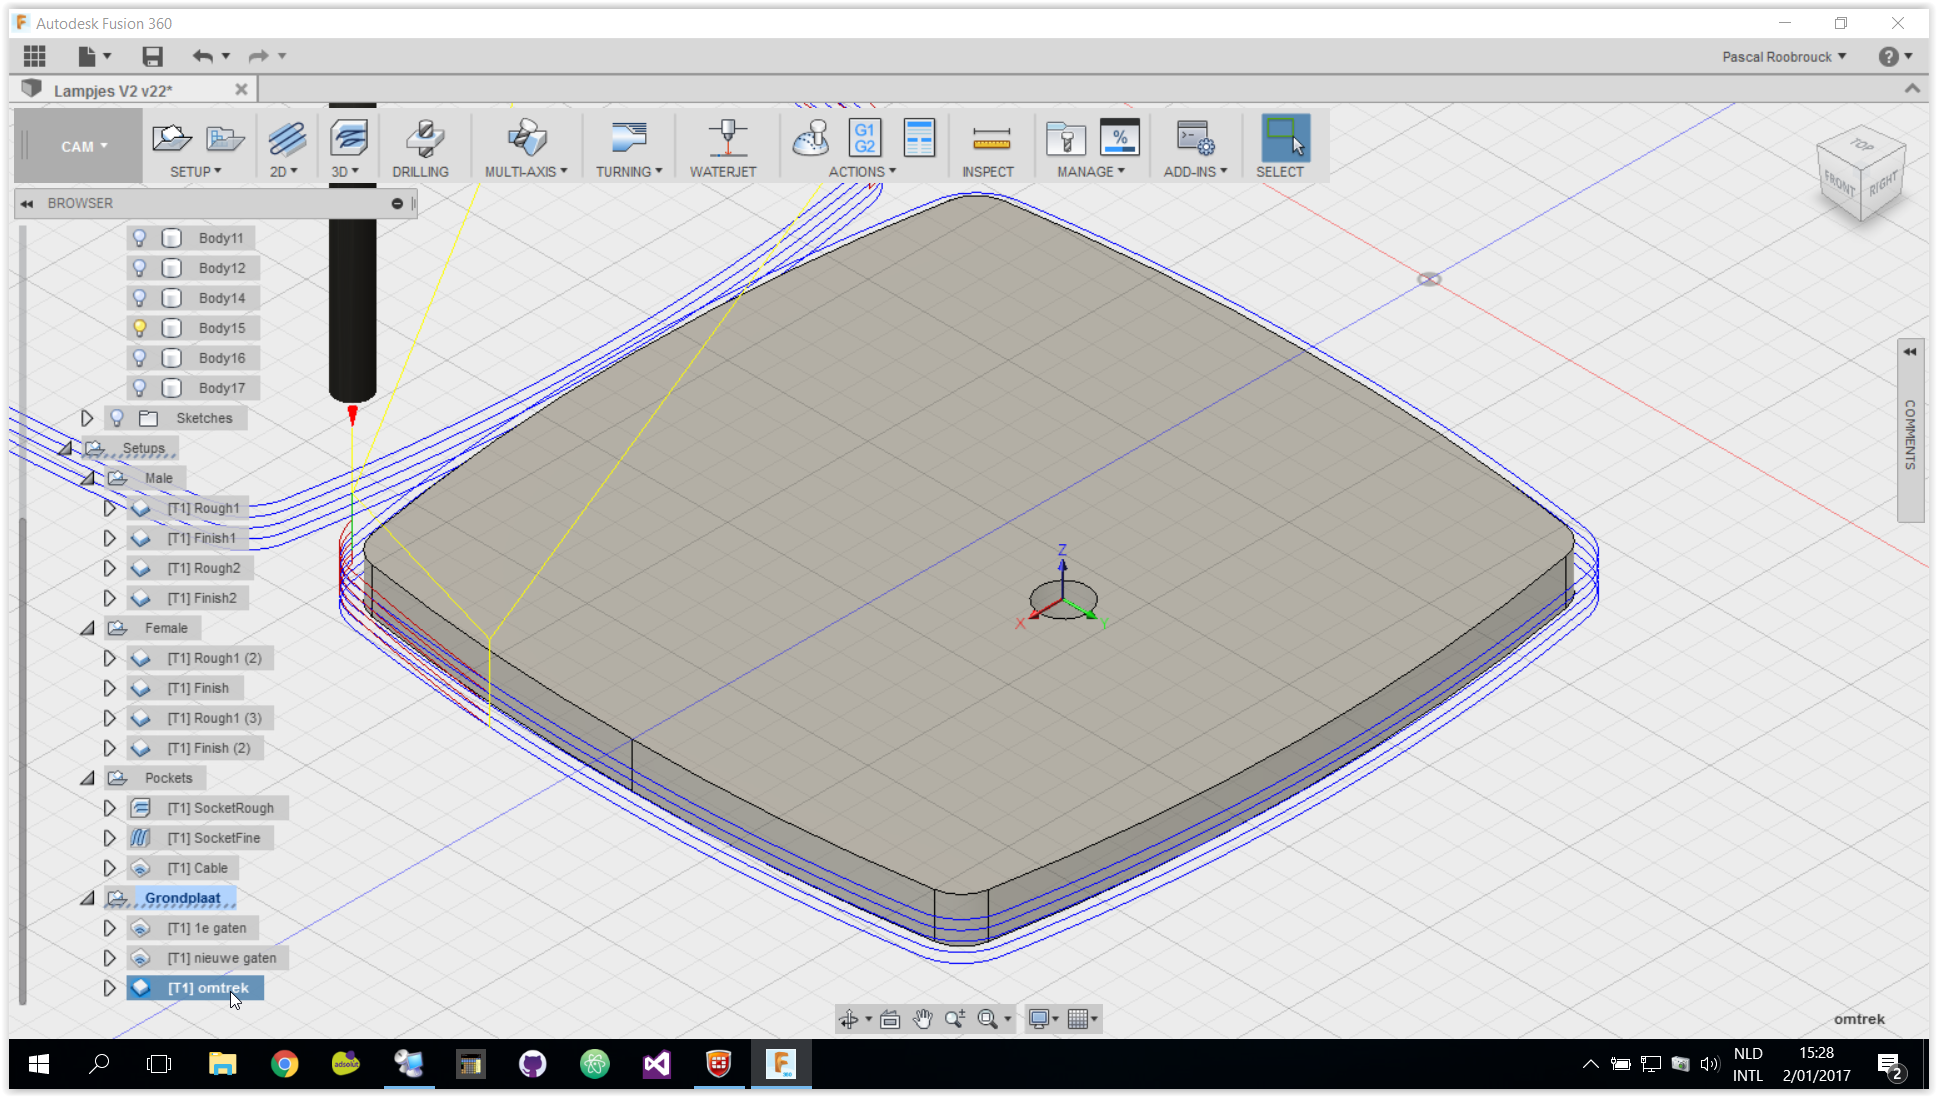This screenshot has width=1937, height=1097.
Task: Open File Explorer from taskbar
Action: [x=222, y=1064]
